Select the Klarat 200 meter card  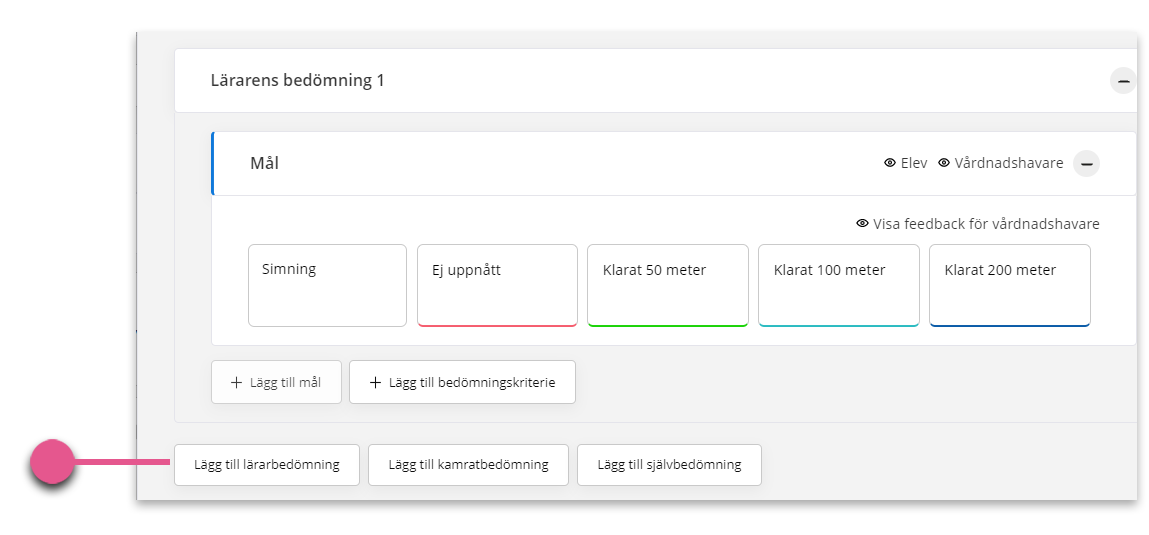[1010, 285]
